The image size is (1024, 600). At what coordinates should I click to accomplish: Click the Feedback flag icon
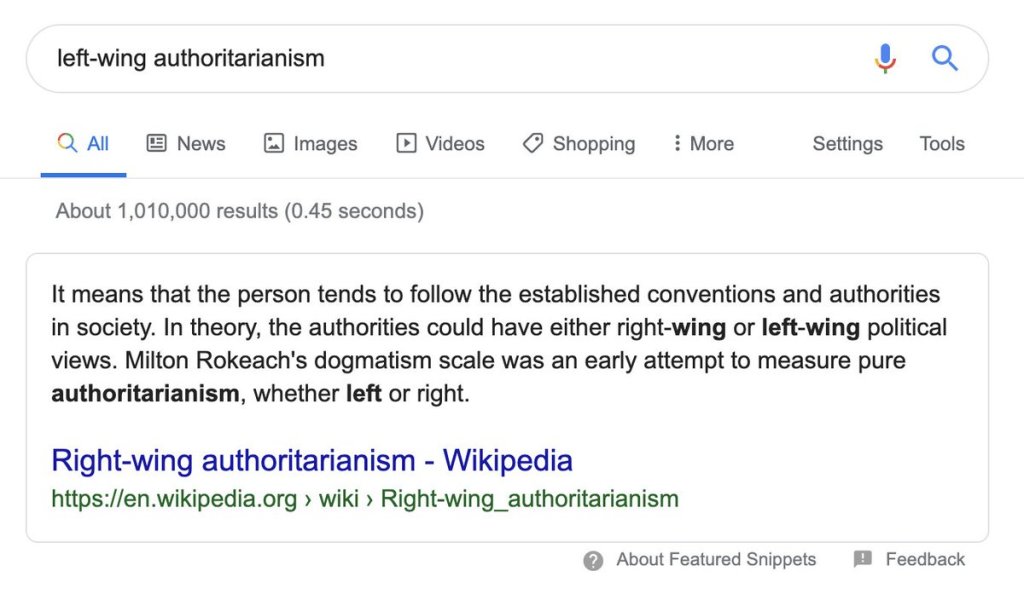click(x=862, y=559)
